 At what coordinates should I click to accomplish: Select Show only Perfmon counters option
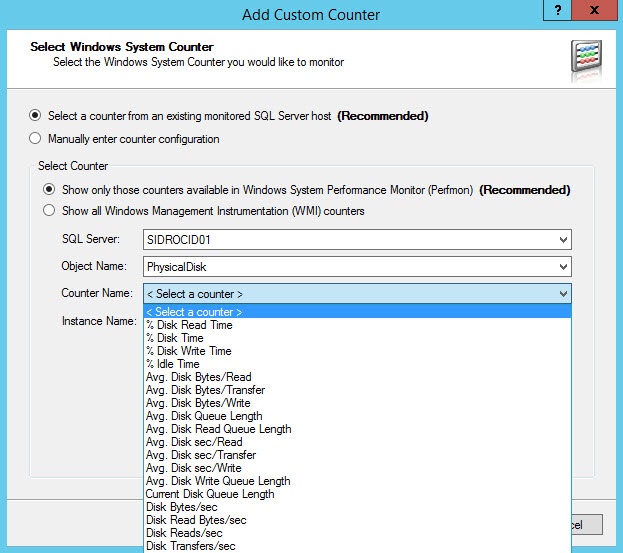tap(49, 189)
